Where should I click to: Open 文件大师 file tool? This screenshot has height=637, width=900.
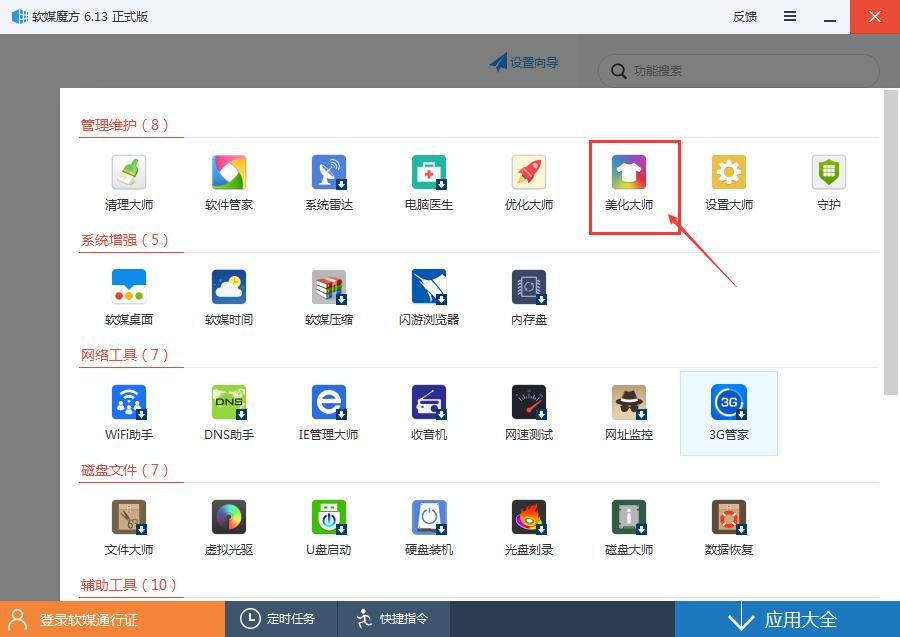[x=129, y=527]
